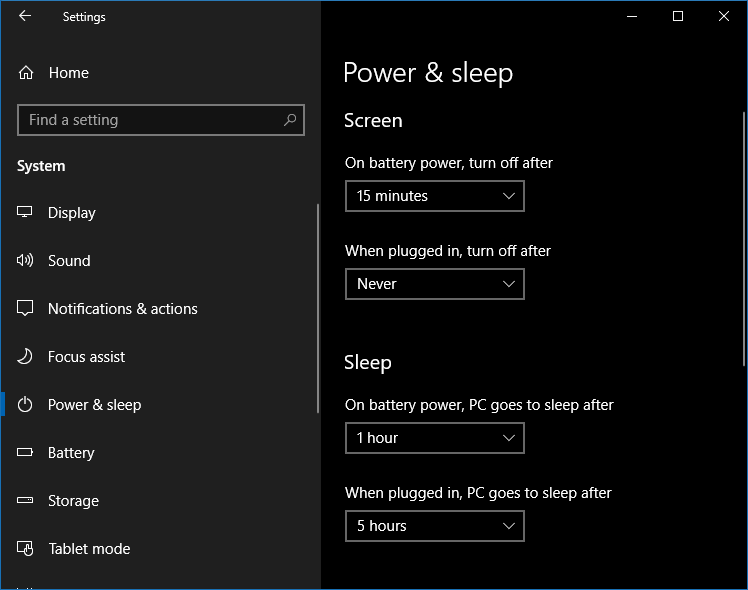Maximize the Settings window
748x590 pixels.
[677, 16]
